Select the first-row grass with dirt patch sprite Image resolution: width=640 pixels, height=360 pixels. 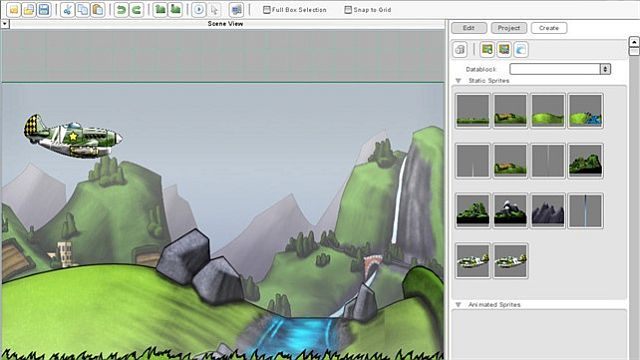(x=510, y=111)
